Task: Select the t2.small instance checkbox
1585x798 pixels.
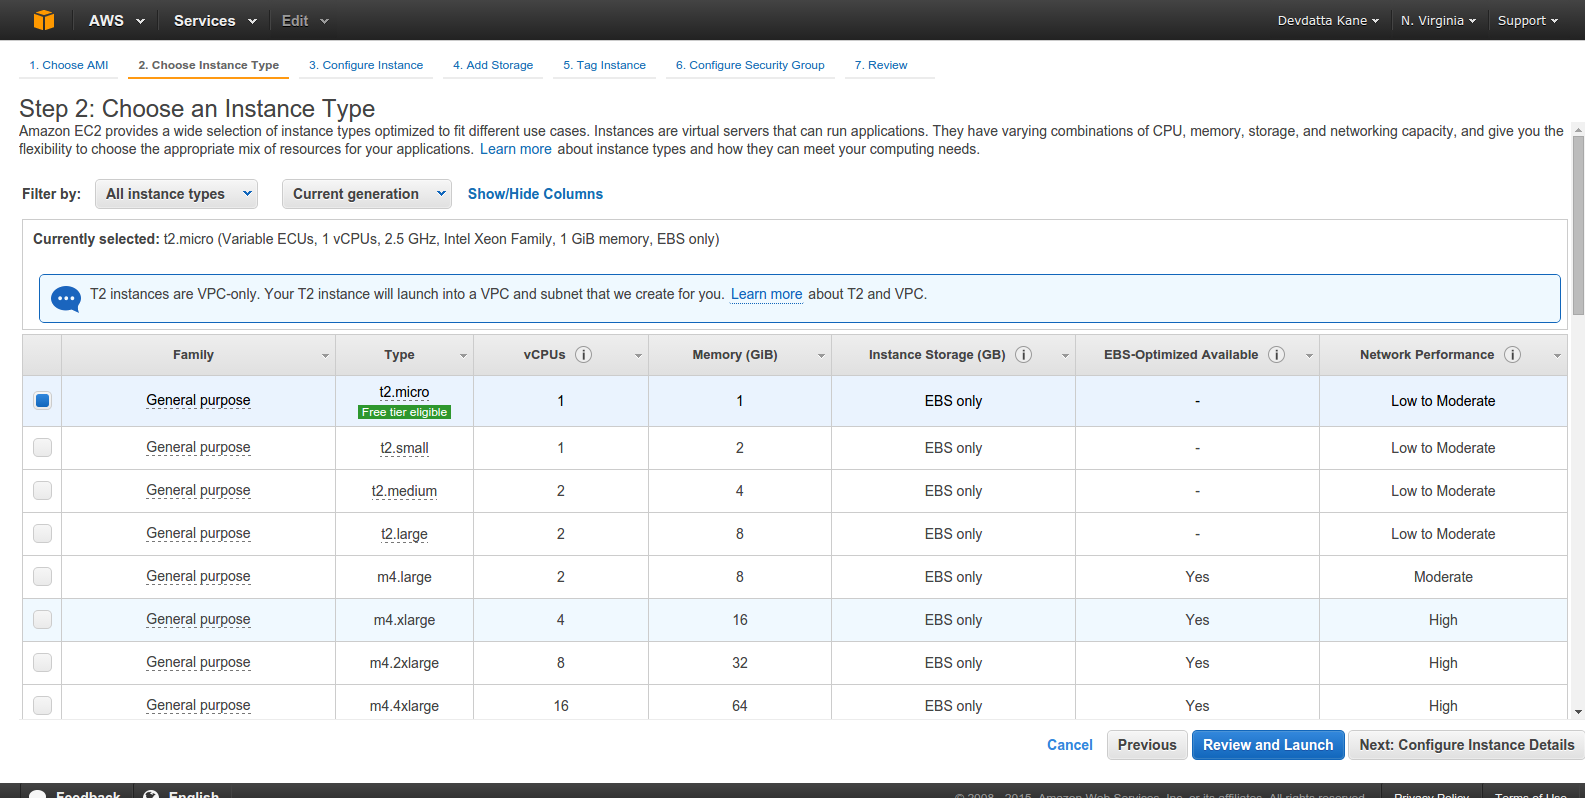Action: [42, 448]
